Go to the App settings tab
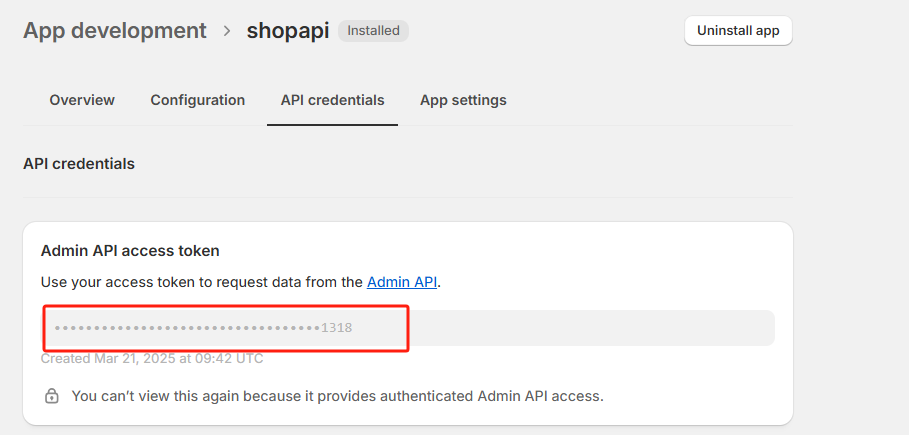909x435 pixels. 463,100
